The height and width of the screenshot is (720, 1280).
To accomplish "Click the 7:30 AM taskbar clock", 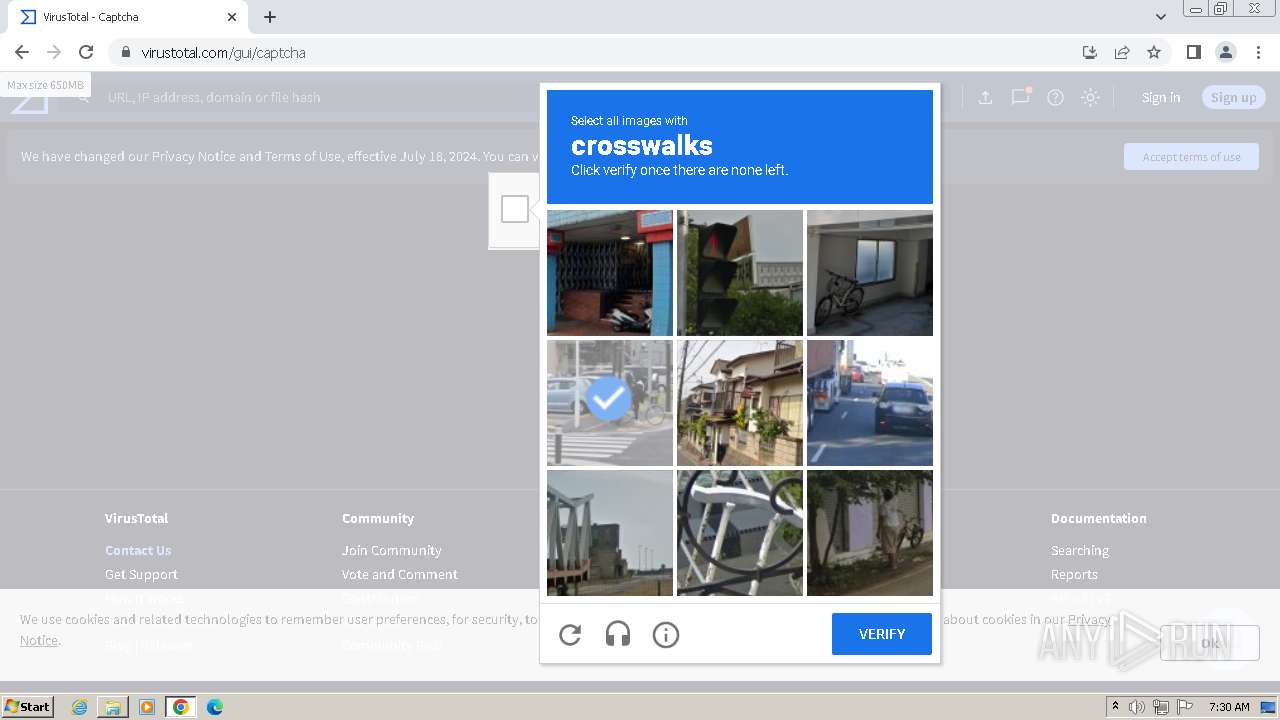I will point(1229,707).
